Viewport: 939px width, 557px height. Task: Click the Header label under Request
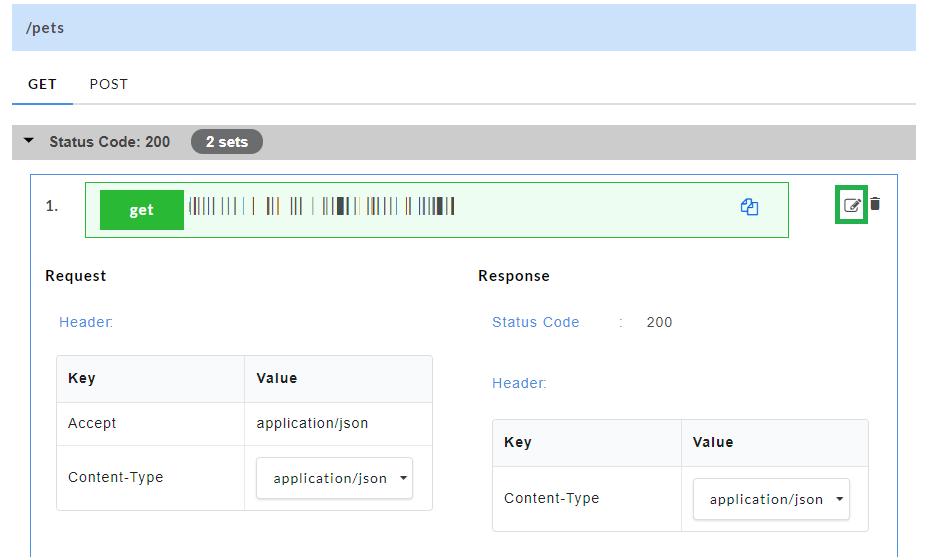pyautogui.click(x=86, y=322)
